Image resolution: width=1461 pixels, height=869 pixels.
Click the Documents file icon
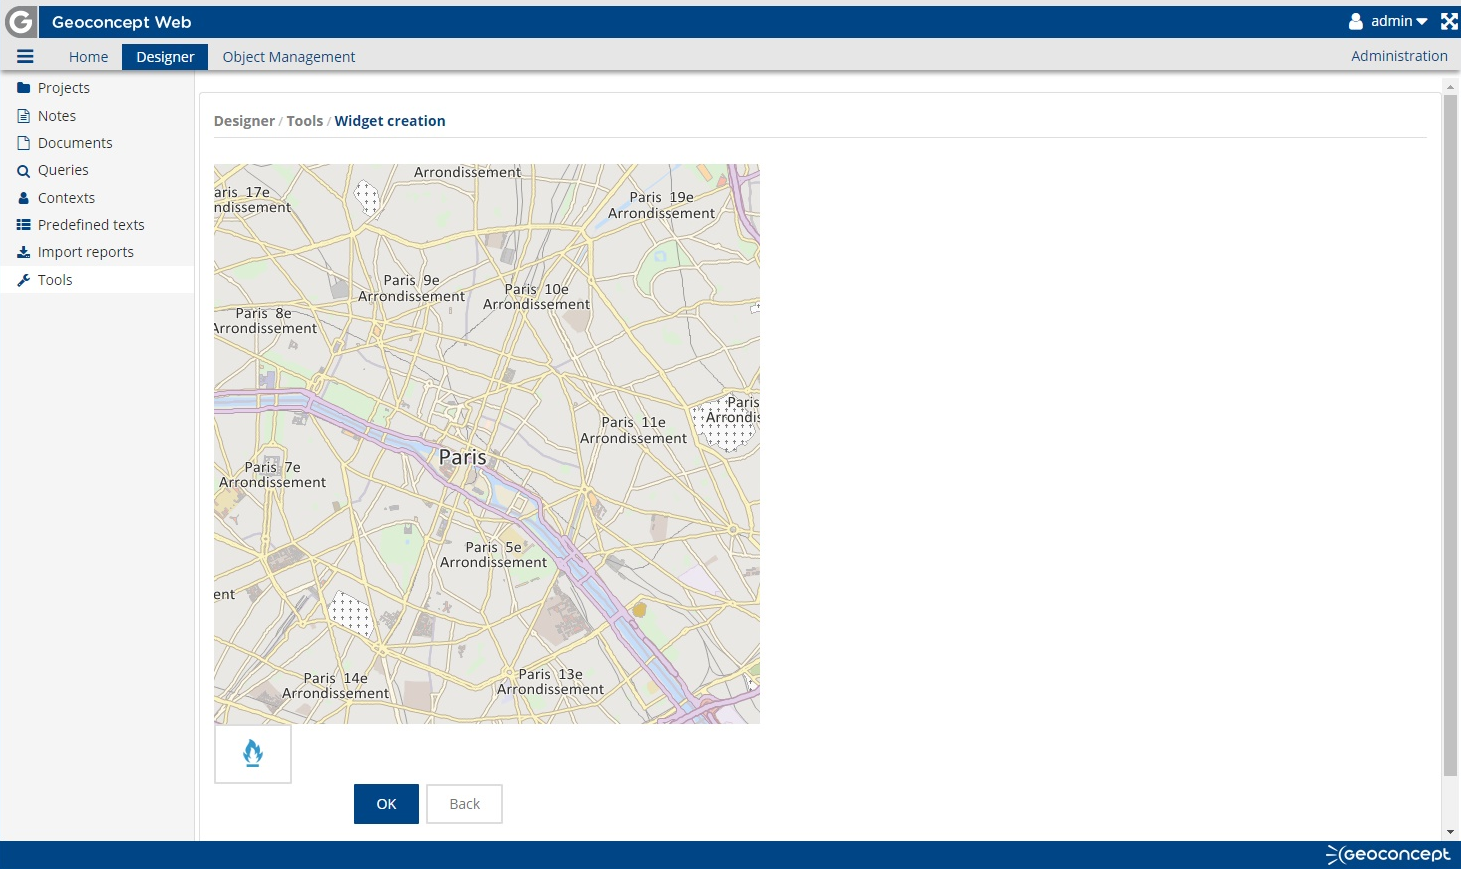pyautogui.click(x=24, y=143)
